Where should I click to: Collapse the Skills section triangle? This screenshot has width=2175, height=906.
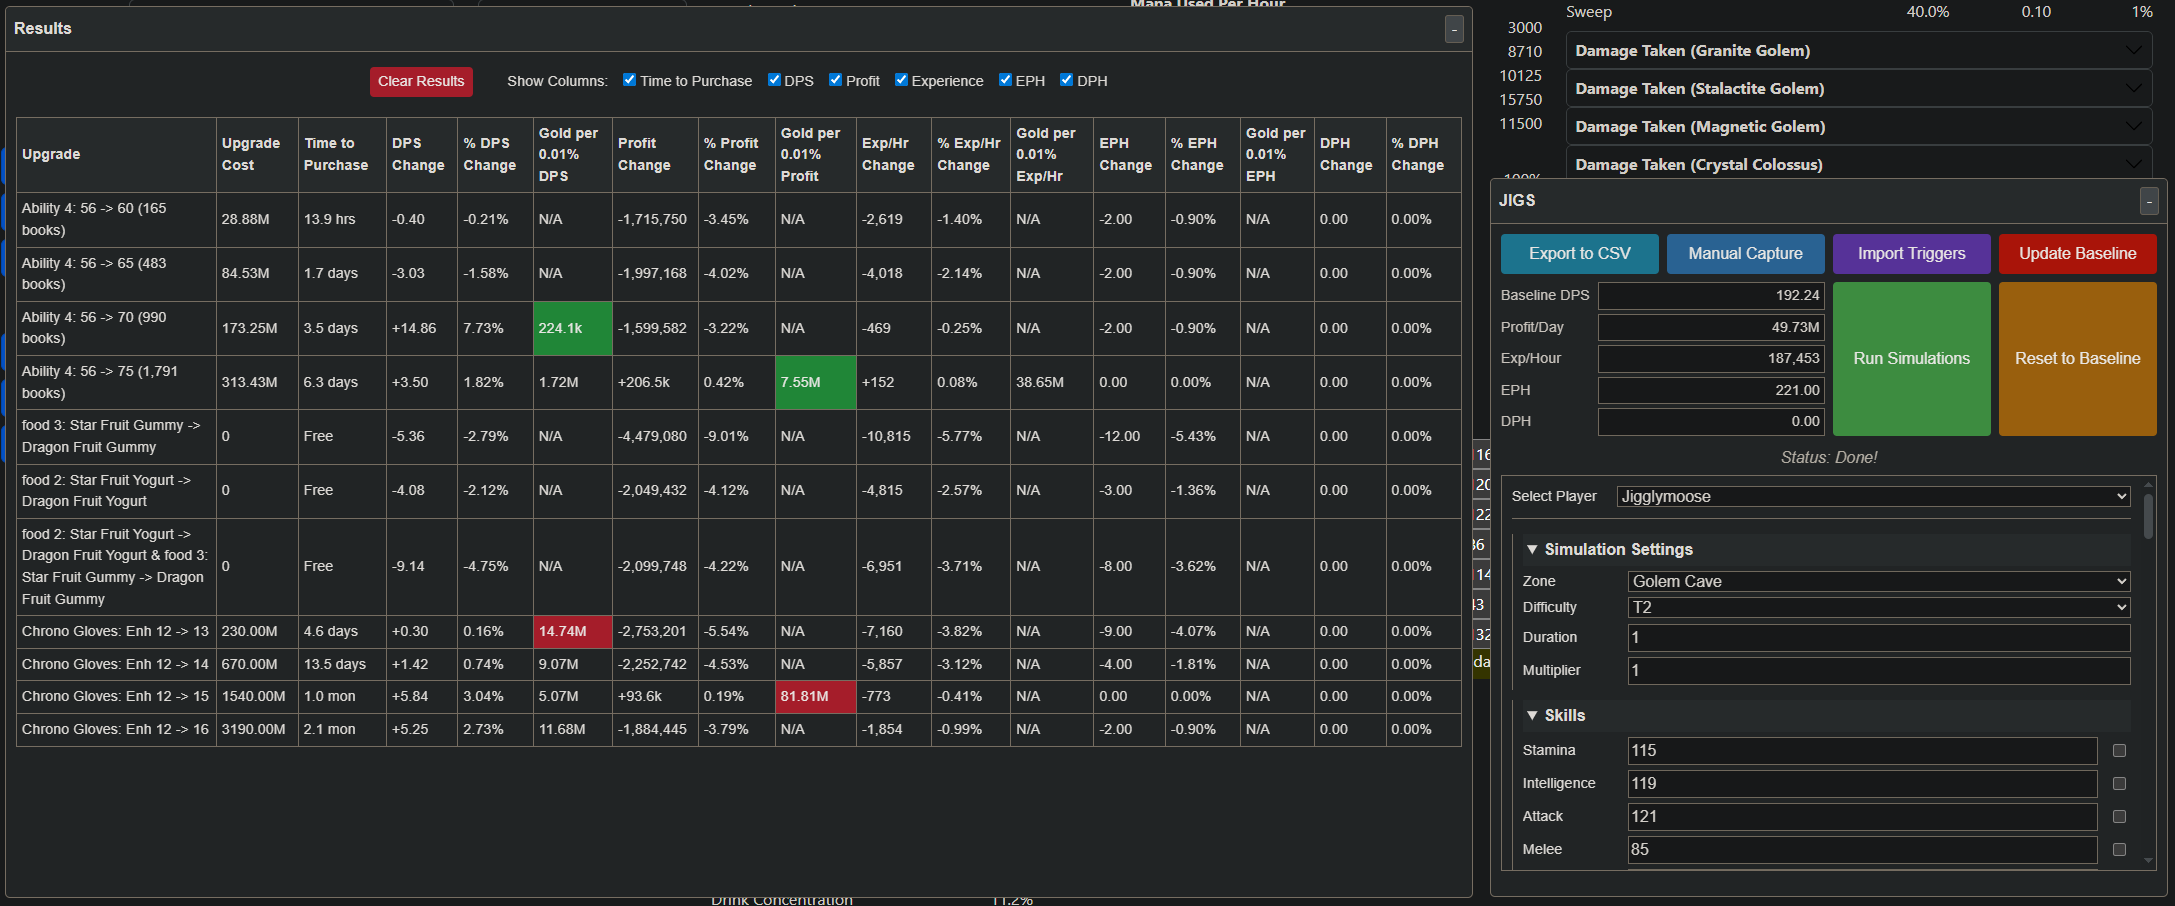click(1532, 715)
